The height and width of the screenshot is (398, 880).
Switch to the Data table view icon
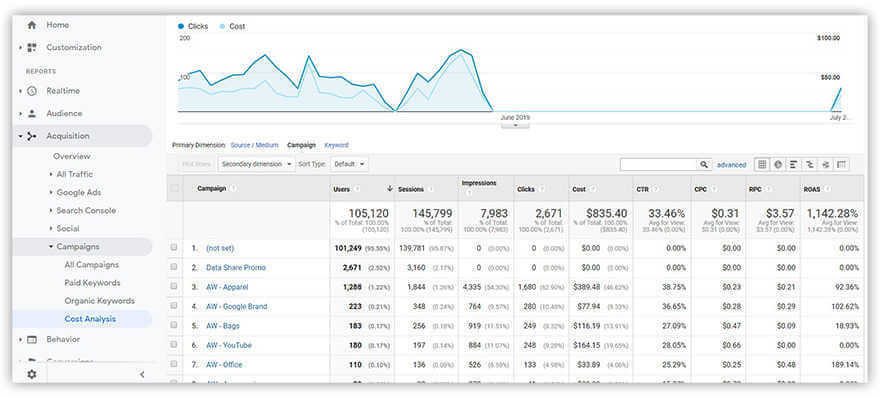click(762, 164)
